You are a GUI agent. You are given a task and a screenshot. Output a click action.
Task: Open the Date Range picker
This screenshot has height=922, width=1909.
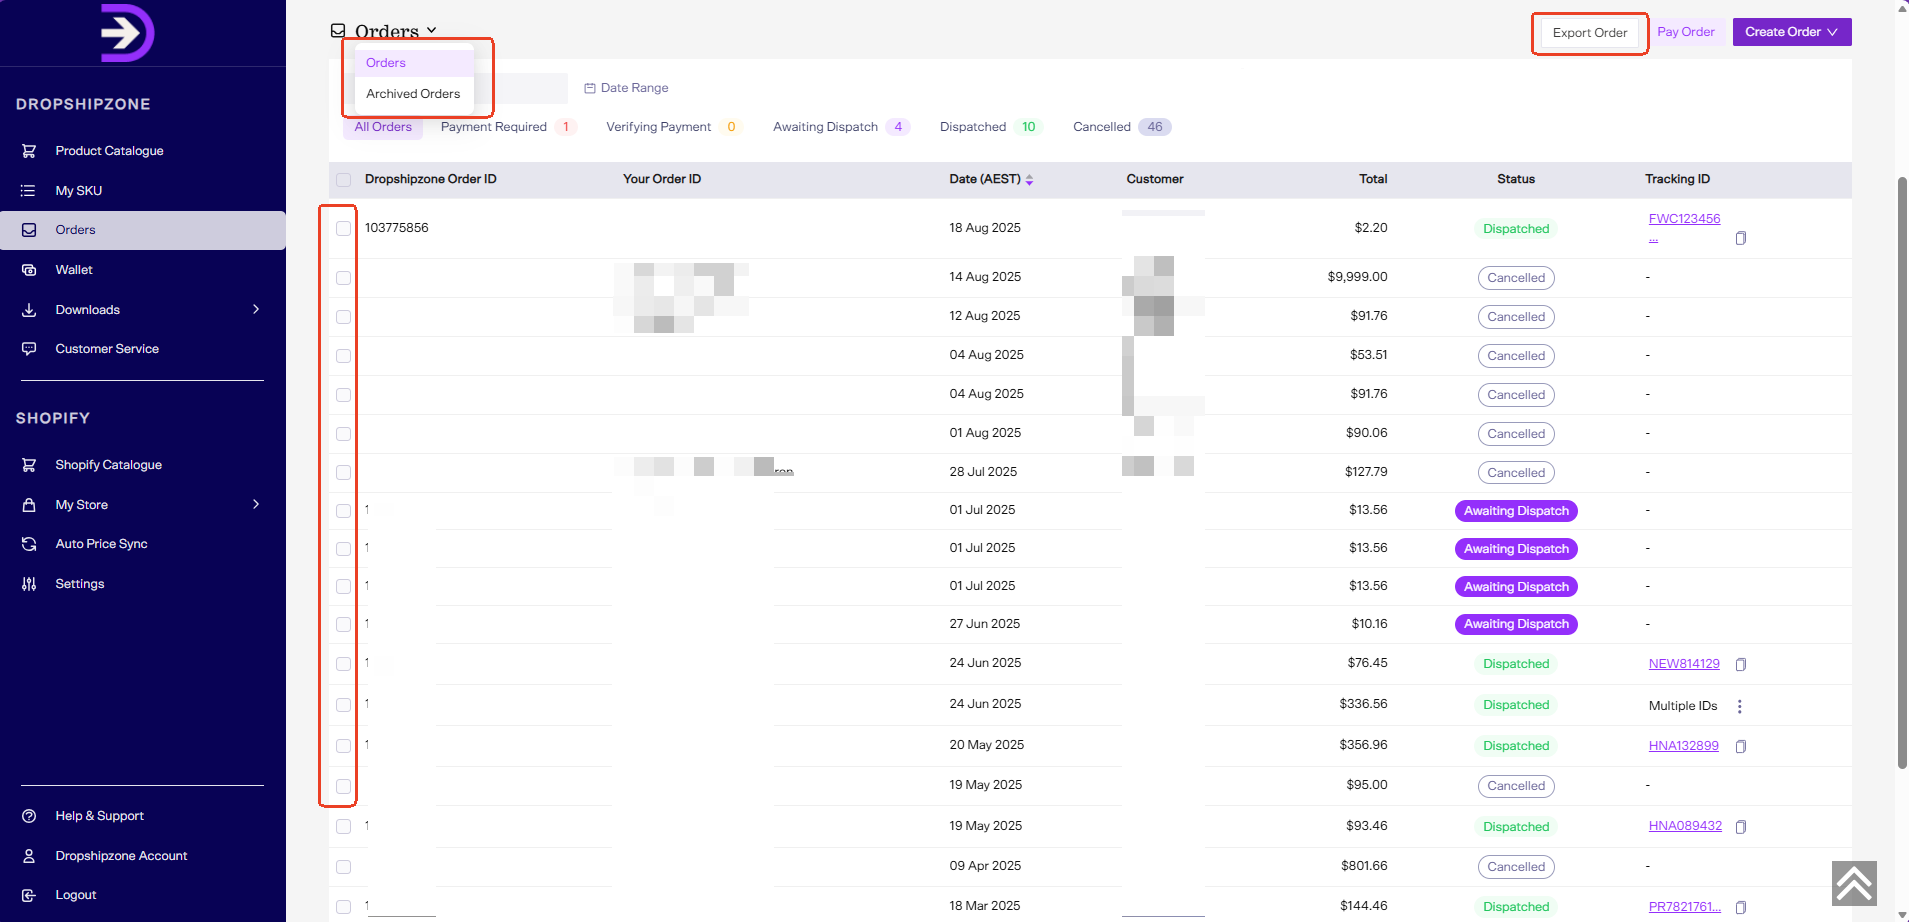coord(626,88)
